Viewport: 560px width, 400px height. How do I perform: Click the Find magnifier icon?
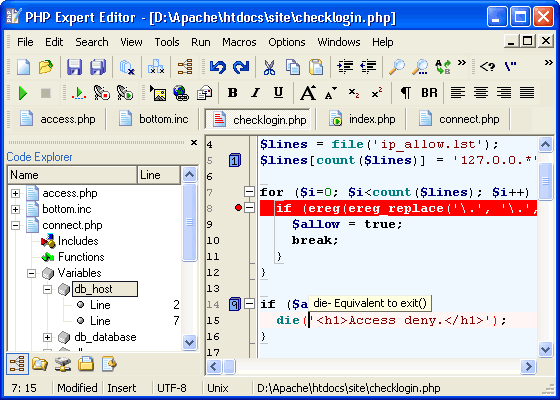click(x=396, y=67)
